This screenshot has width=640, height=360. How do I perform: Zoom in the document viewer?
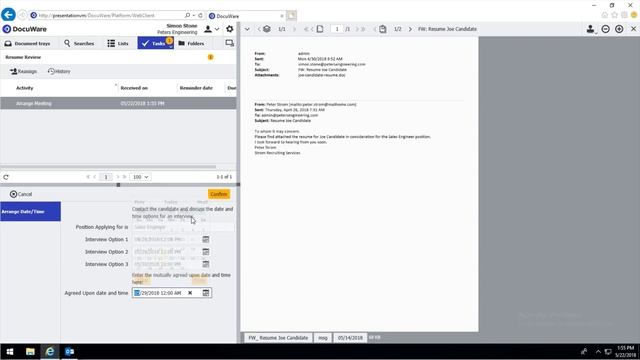(x=619, y=29)
